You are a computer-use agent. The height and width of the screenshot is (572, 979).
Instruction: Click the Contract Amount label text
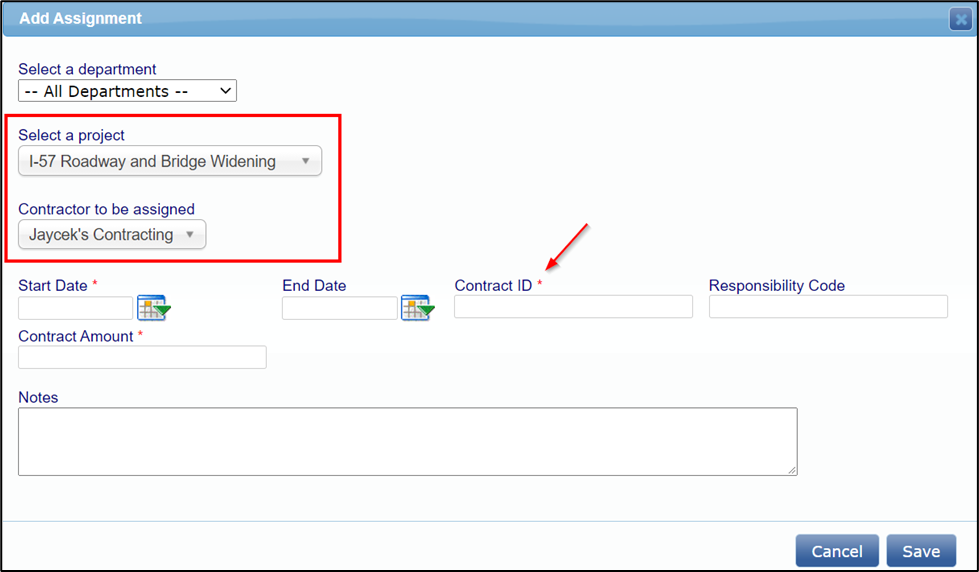pos(76,336)
